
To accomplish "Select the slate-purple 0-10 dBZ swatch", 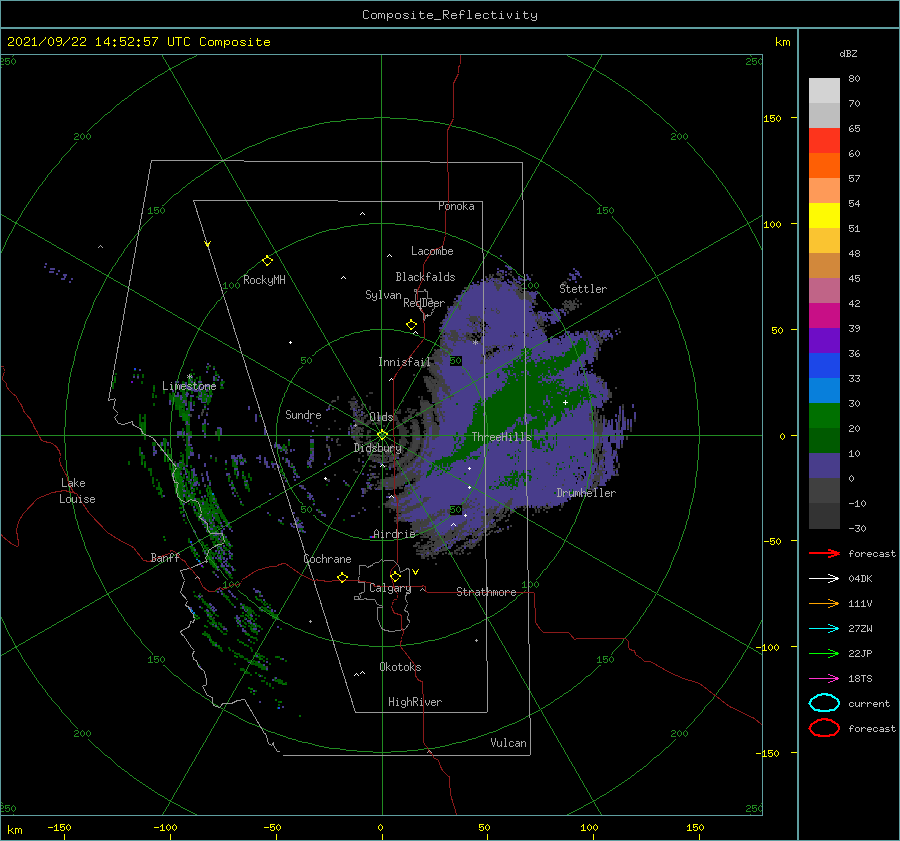I will (x=824, y=466).
